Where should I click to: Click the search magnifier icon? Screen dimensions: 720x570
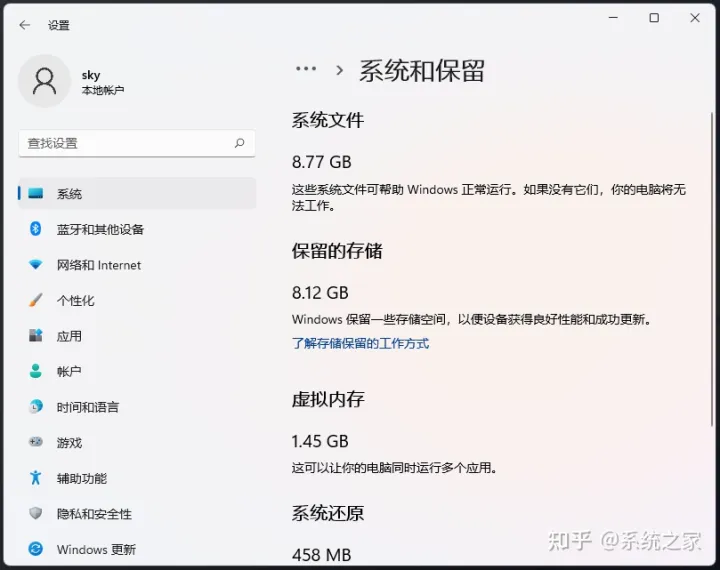(x=239, y=143)
